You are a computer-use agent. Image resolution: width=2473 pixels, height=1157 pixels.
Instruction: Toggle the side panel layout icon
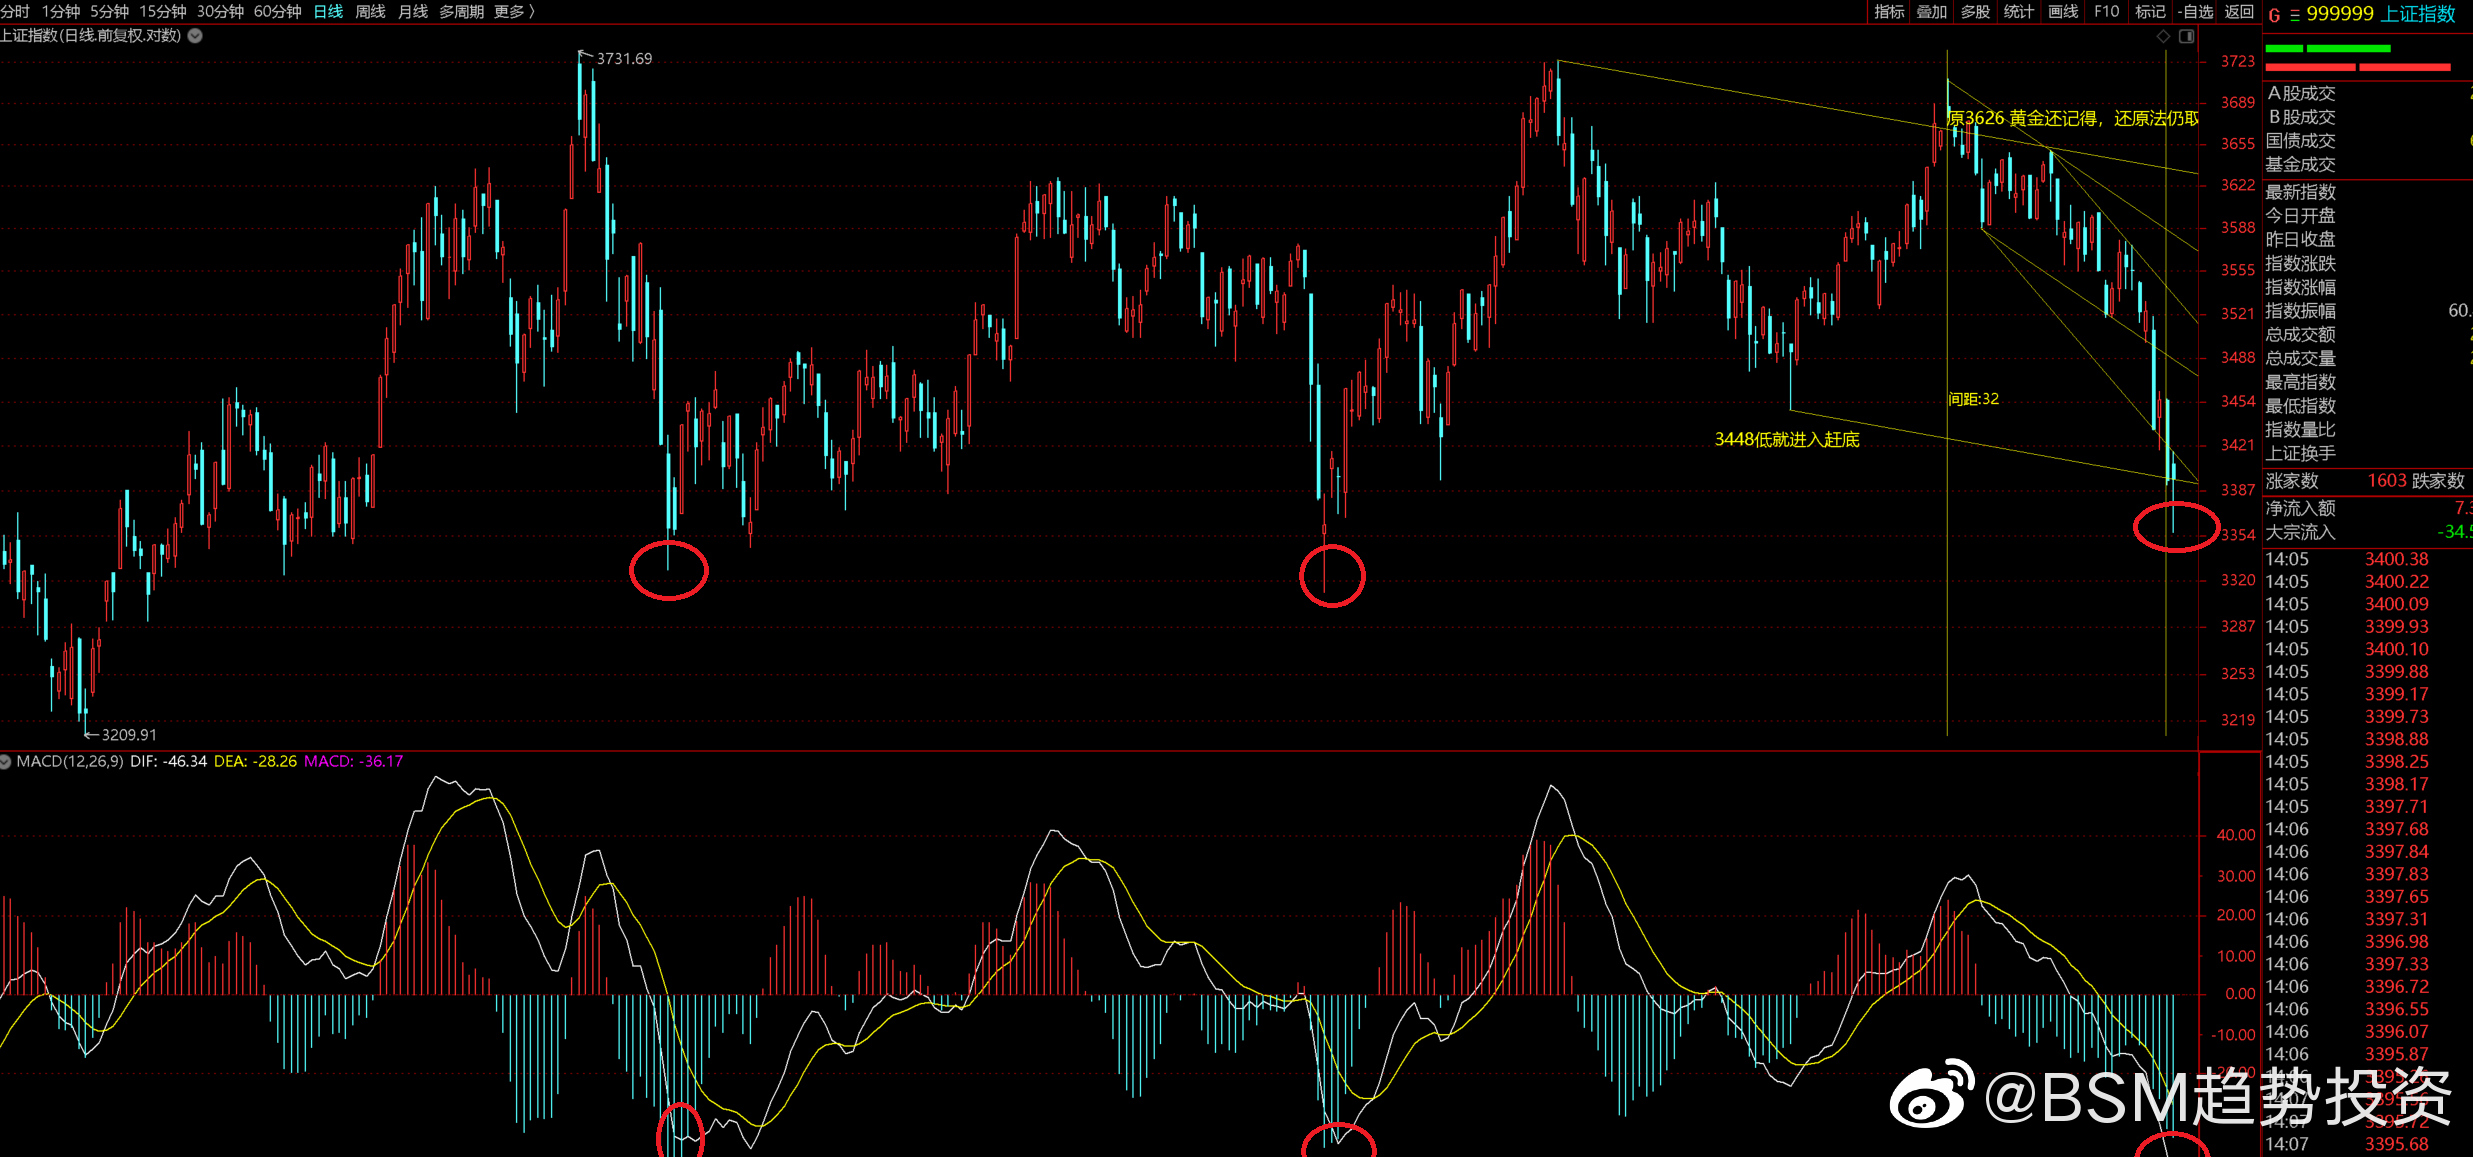pyautogui.click(x=2187, y=36)
